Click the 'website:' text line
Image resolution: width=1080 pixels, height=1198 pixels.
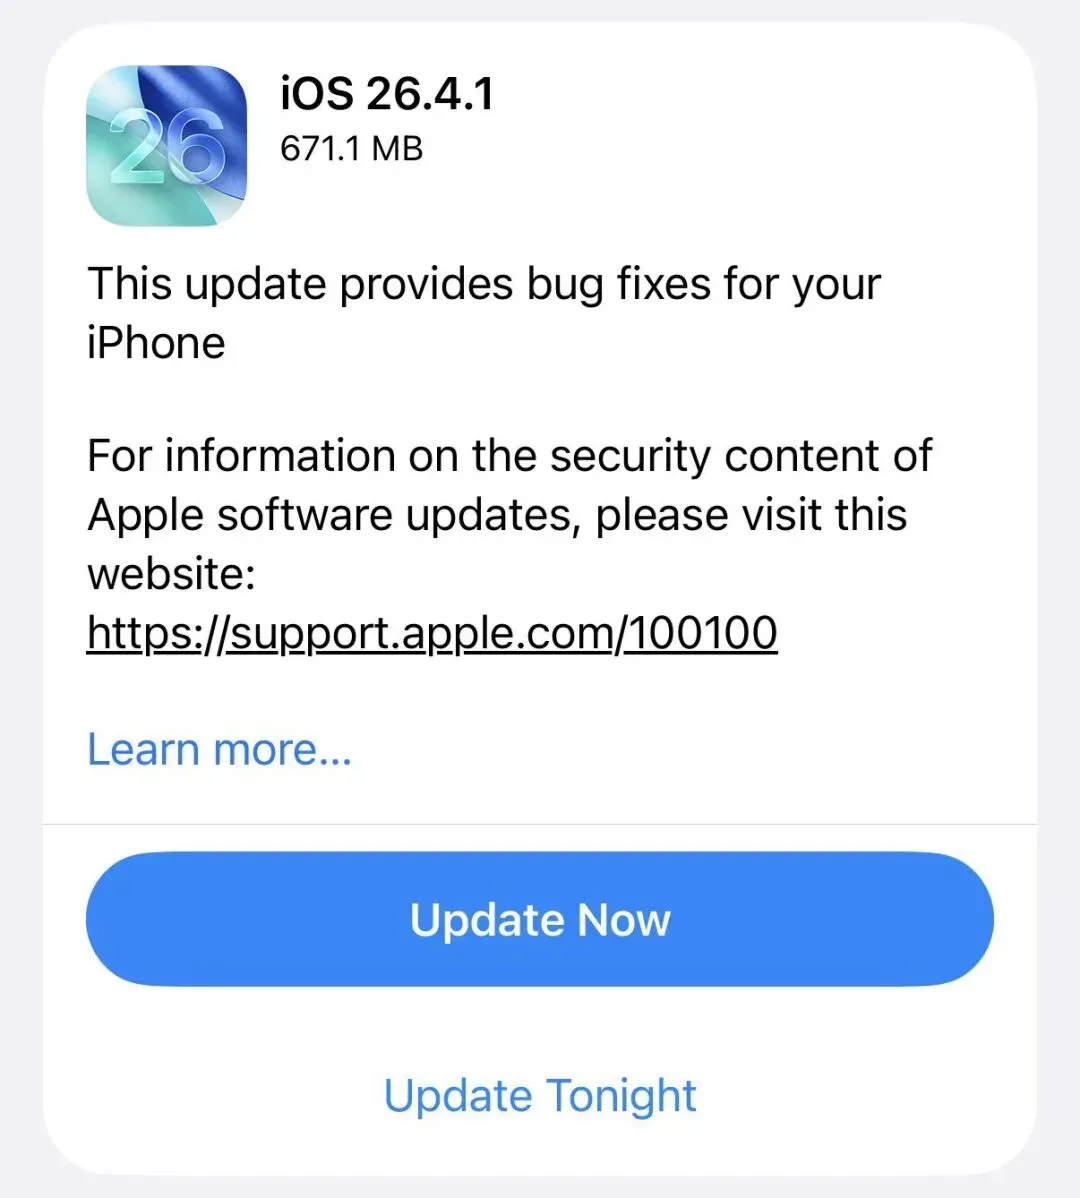171,573
